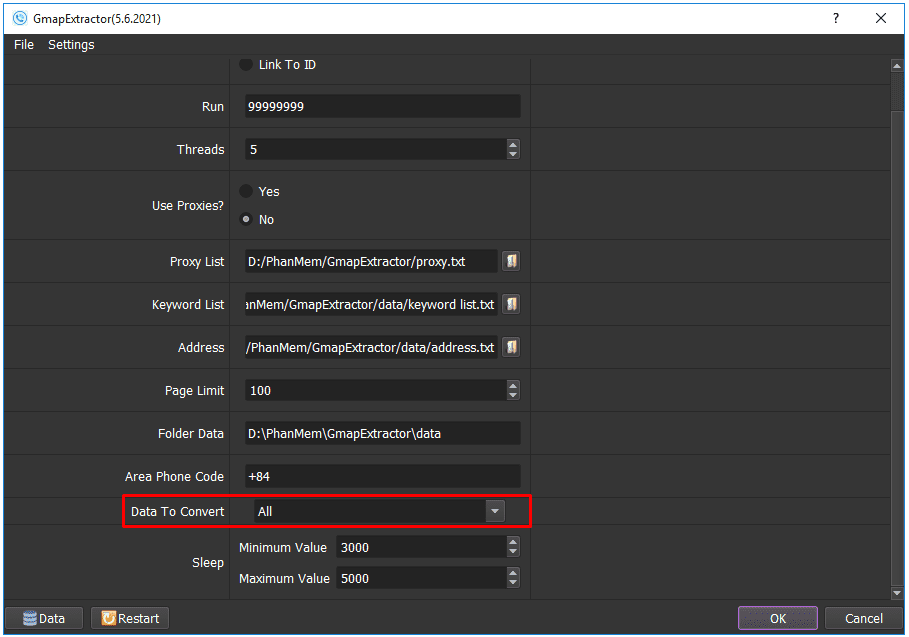Click the Restart button
Image resolution: width=909 pixels, height=637 pixels.
(130, 618)
